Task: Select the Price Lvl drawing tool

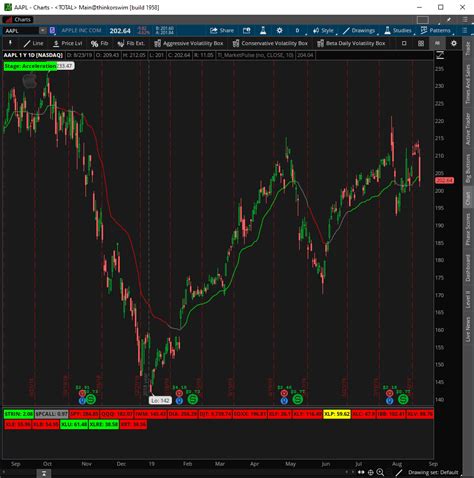Action: click(x=68, y=43)
